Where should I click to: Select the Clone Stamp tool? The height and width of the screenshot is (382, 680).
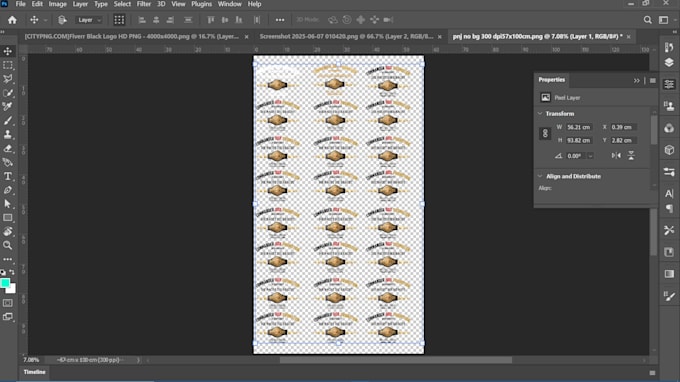[8, 134]
